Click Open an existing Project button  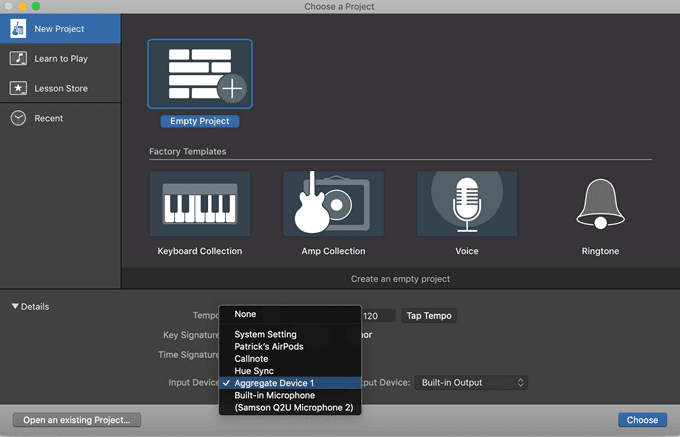pyautogui.click(x=77, y=420)
